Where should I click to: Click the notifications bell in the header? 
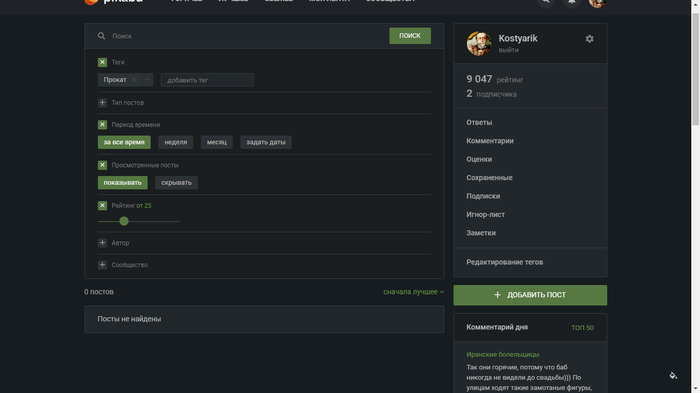tap(571, 2)
